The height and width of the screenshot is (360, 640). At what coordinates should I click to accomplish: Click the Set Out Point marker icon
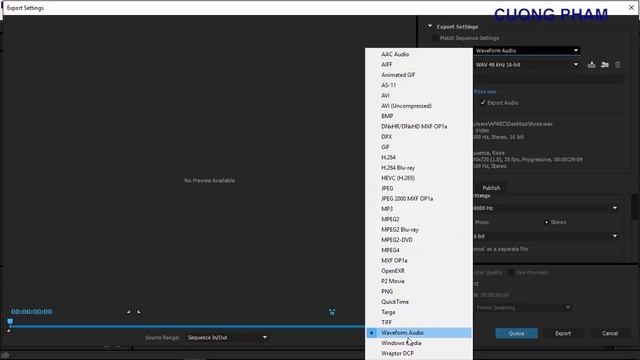tap(139, 312)
